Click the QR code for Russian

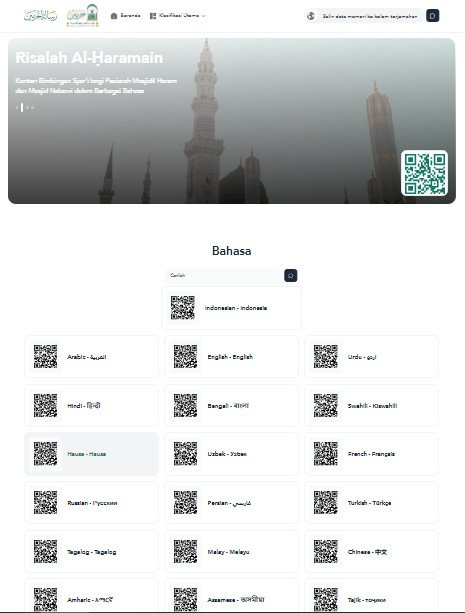[45, 503]
